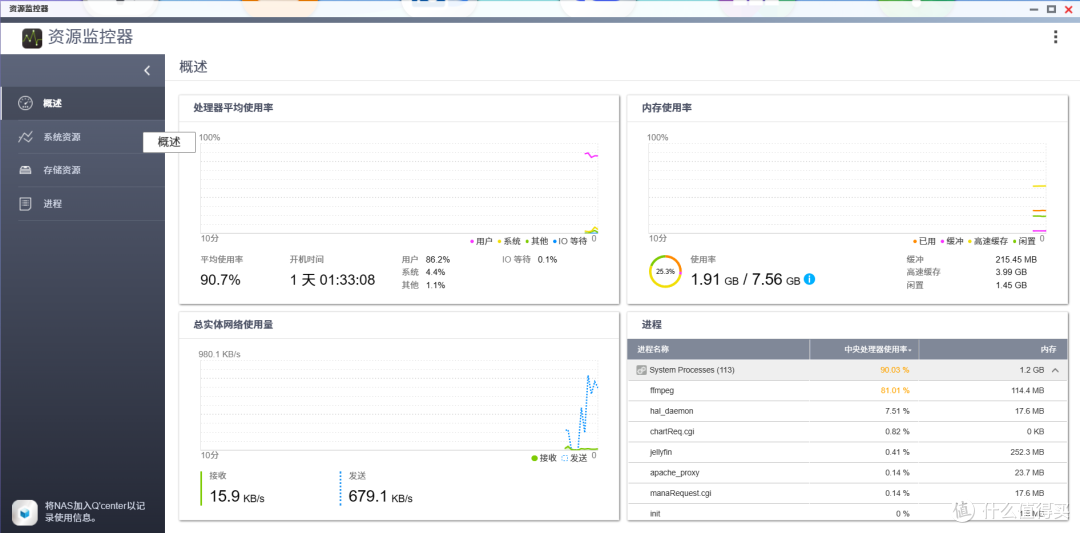Click the System Processes (113) row label
1080x533 pixels.
click(692, 370)
